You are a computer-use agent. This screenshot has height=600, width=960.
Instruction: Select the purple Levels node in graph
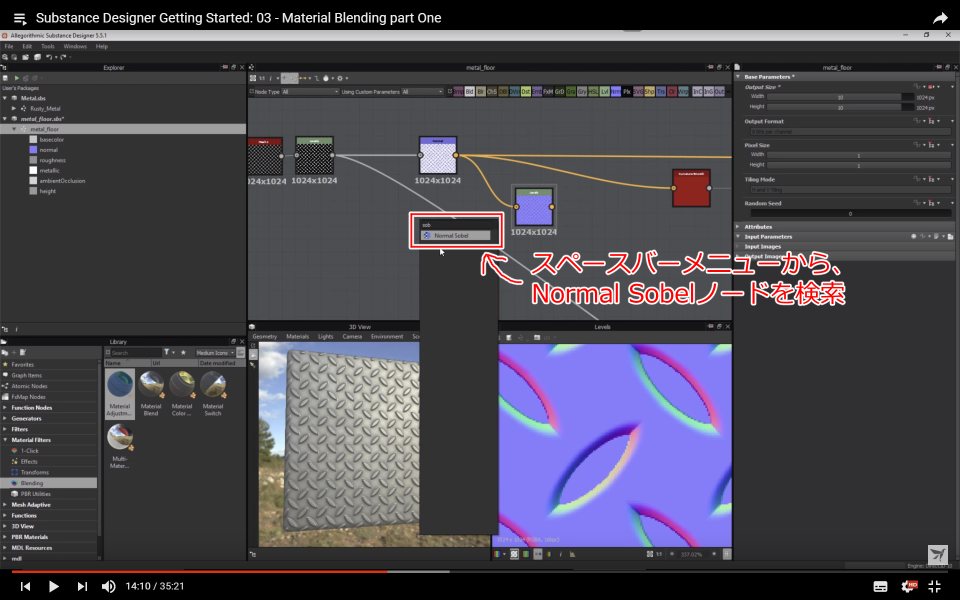point(534,207)
